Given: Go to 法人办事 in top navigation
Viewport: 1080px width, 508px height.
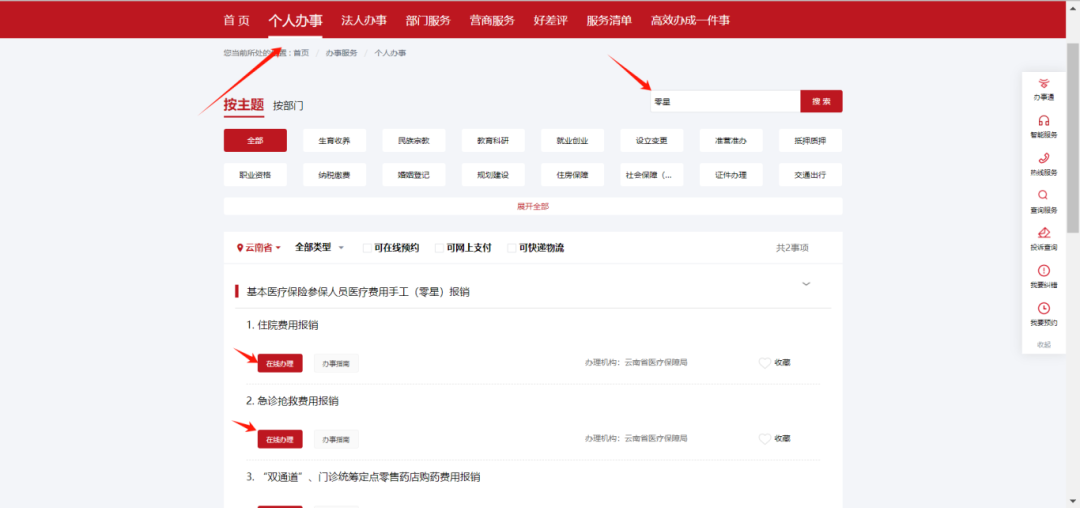Looking at the screenshot, I should [364, 20].
